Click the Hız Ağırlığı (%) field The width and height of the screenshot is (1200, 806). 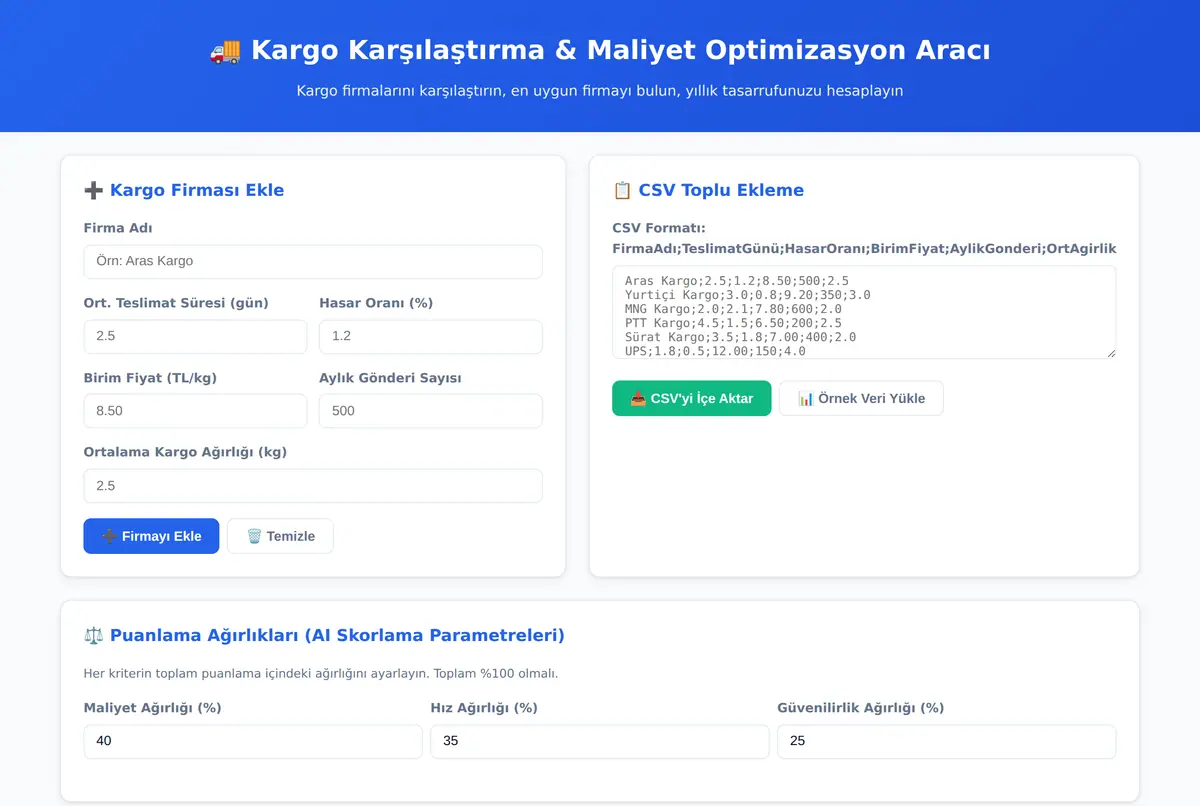[x=600, y=742]
